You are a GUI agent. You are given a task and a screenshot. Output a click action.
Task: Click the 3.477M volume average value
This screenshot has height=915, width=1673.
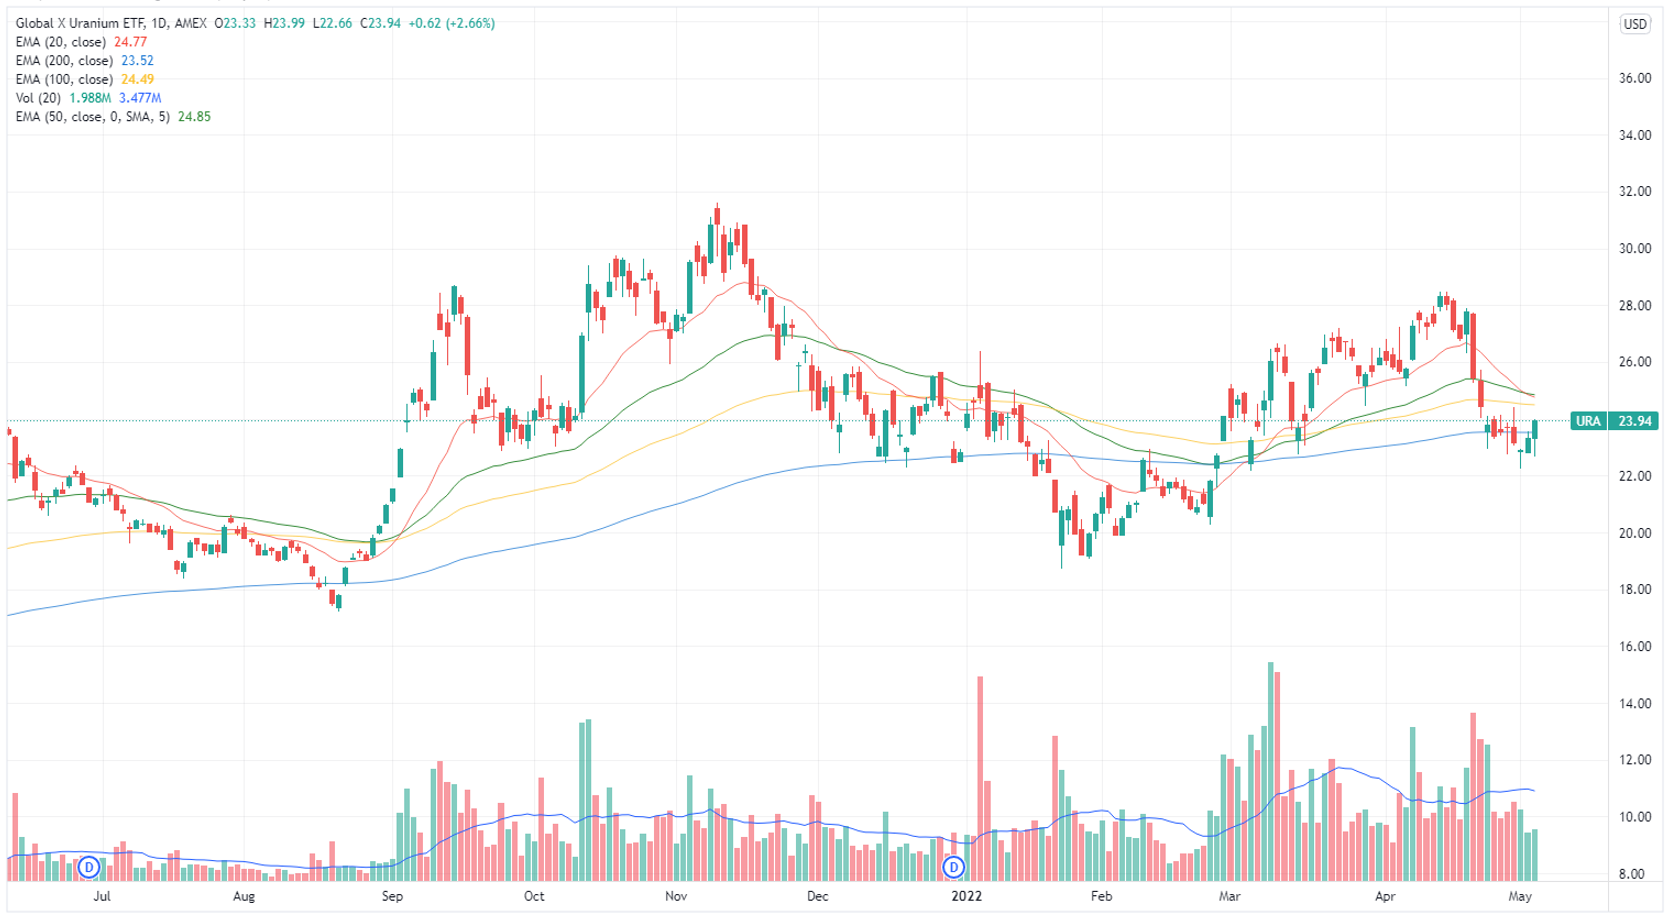(140, 98)
